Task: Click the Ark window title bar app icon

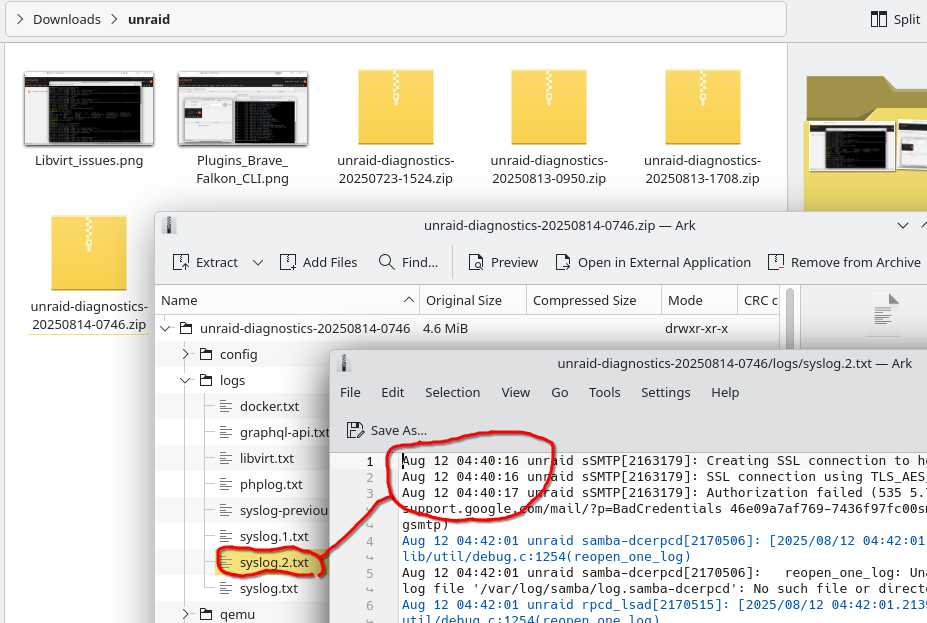Action: pyautogui.click(x=169, y=225)
